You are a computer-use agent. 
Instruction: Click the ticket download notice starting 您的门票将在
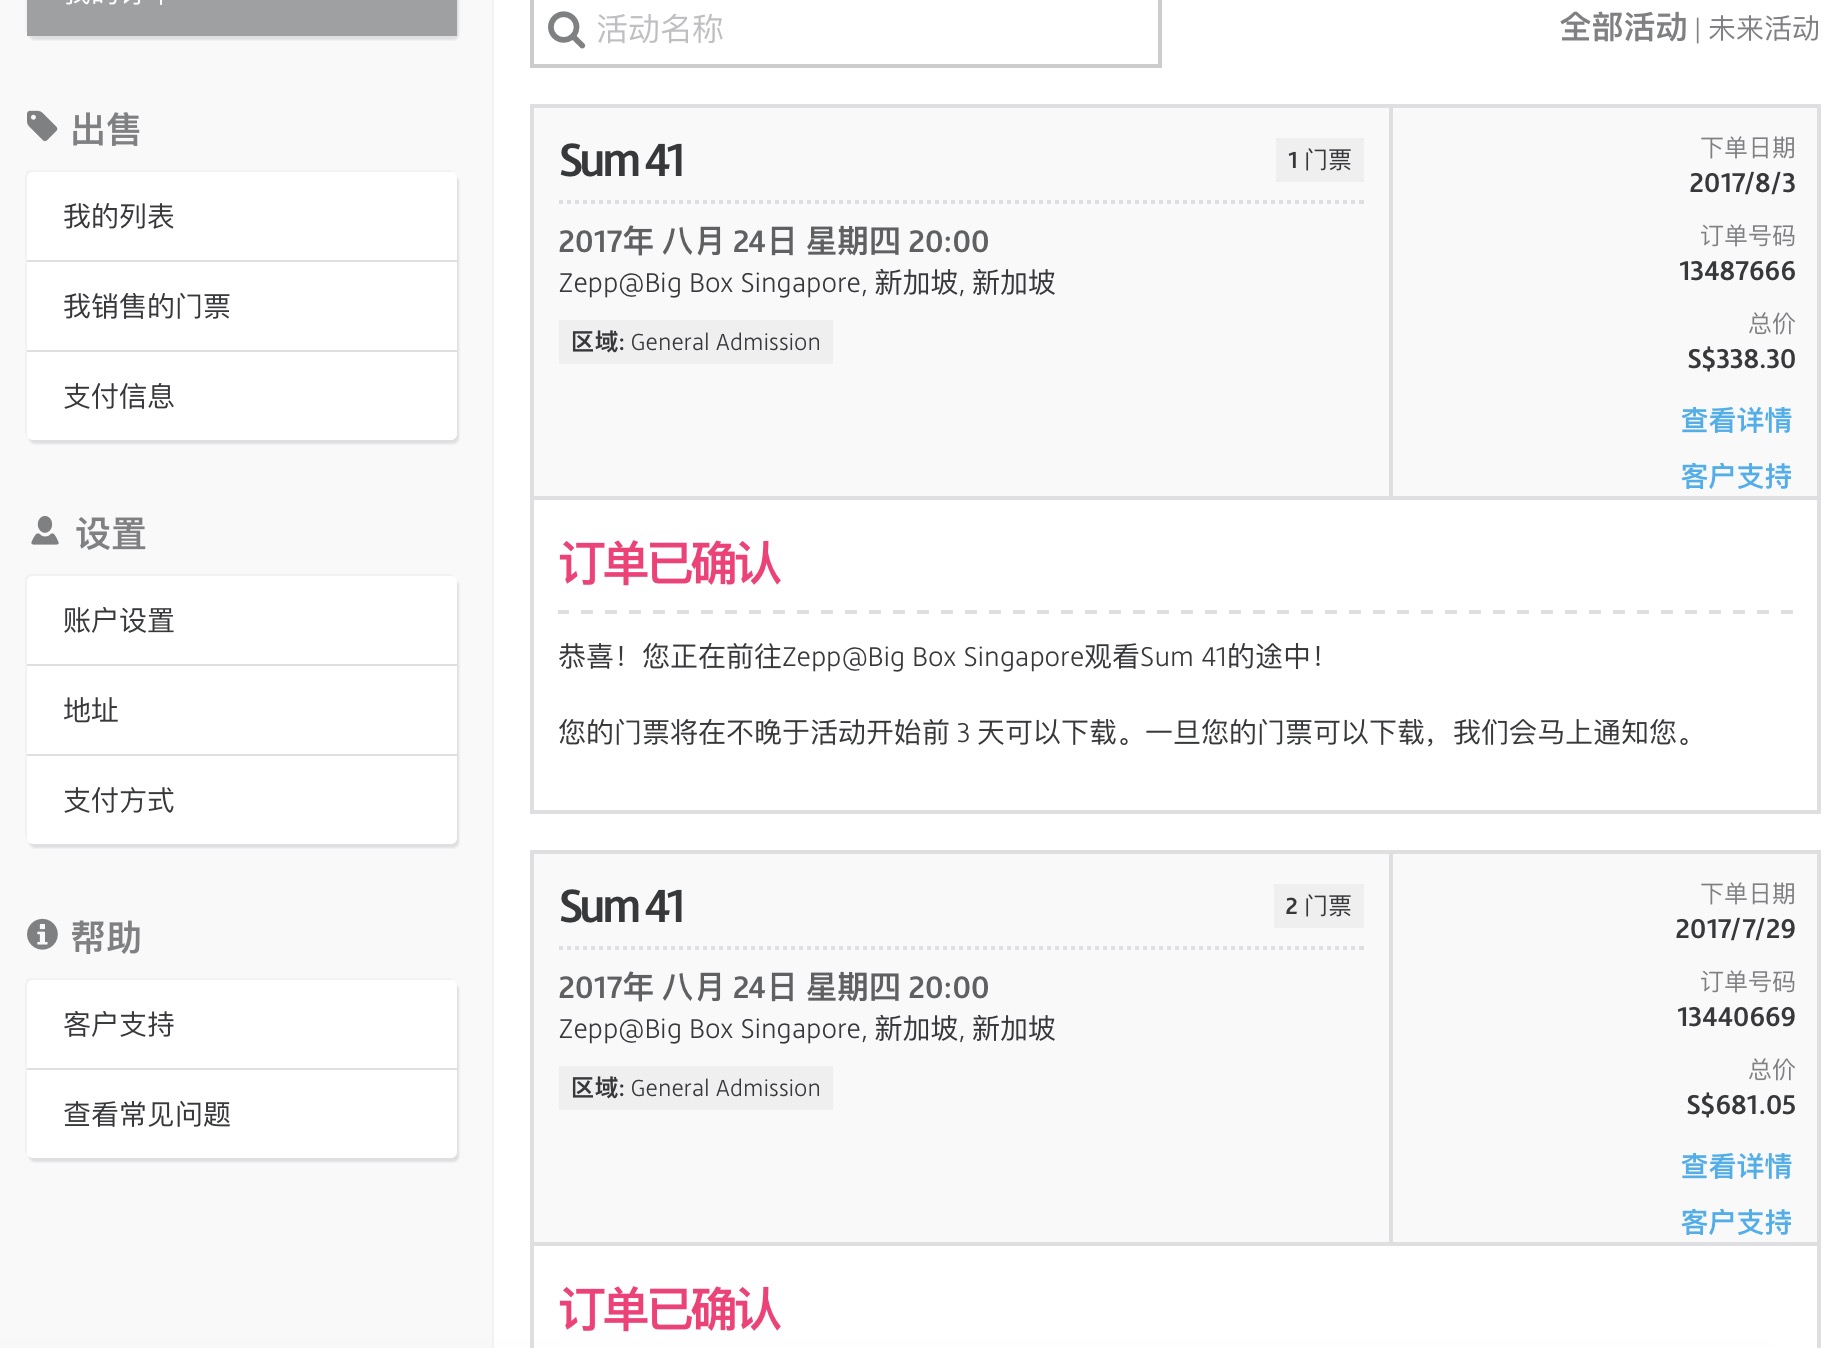pos(1129,733)
